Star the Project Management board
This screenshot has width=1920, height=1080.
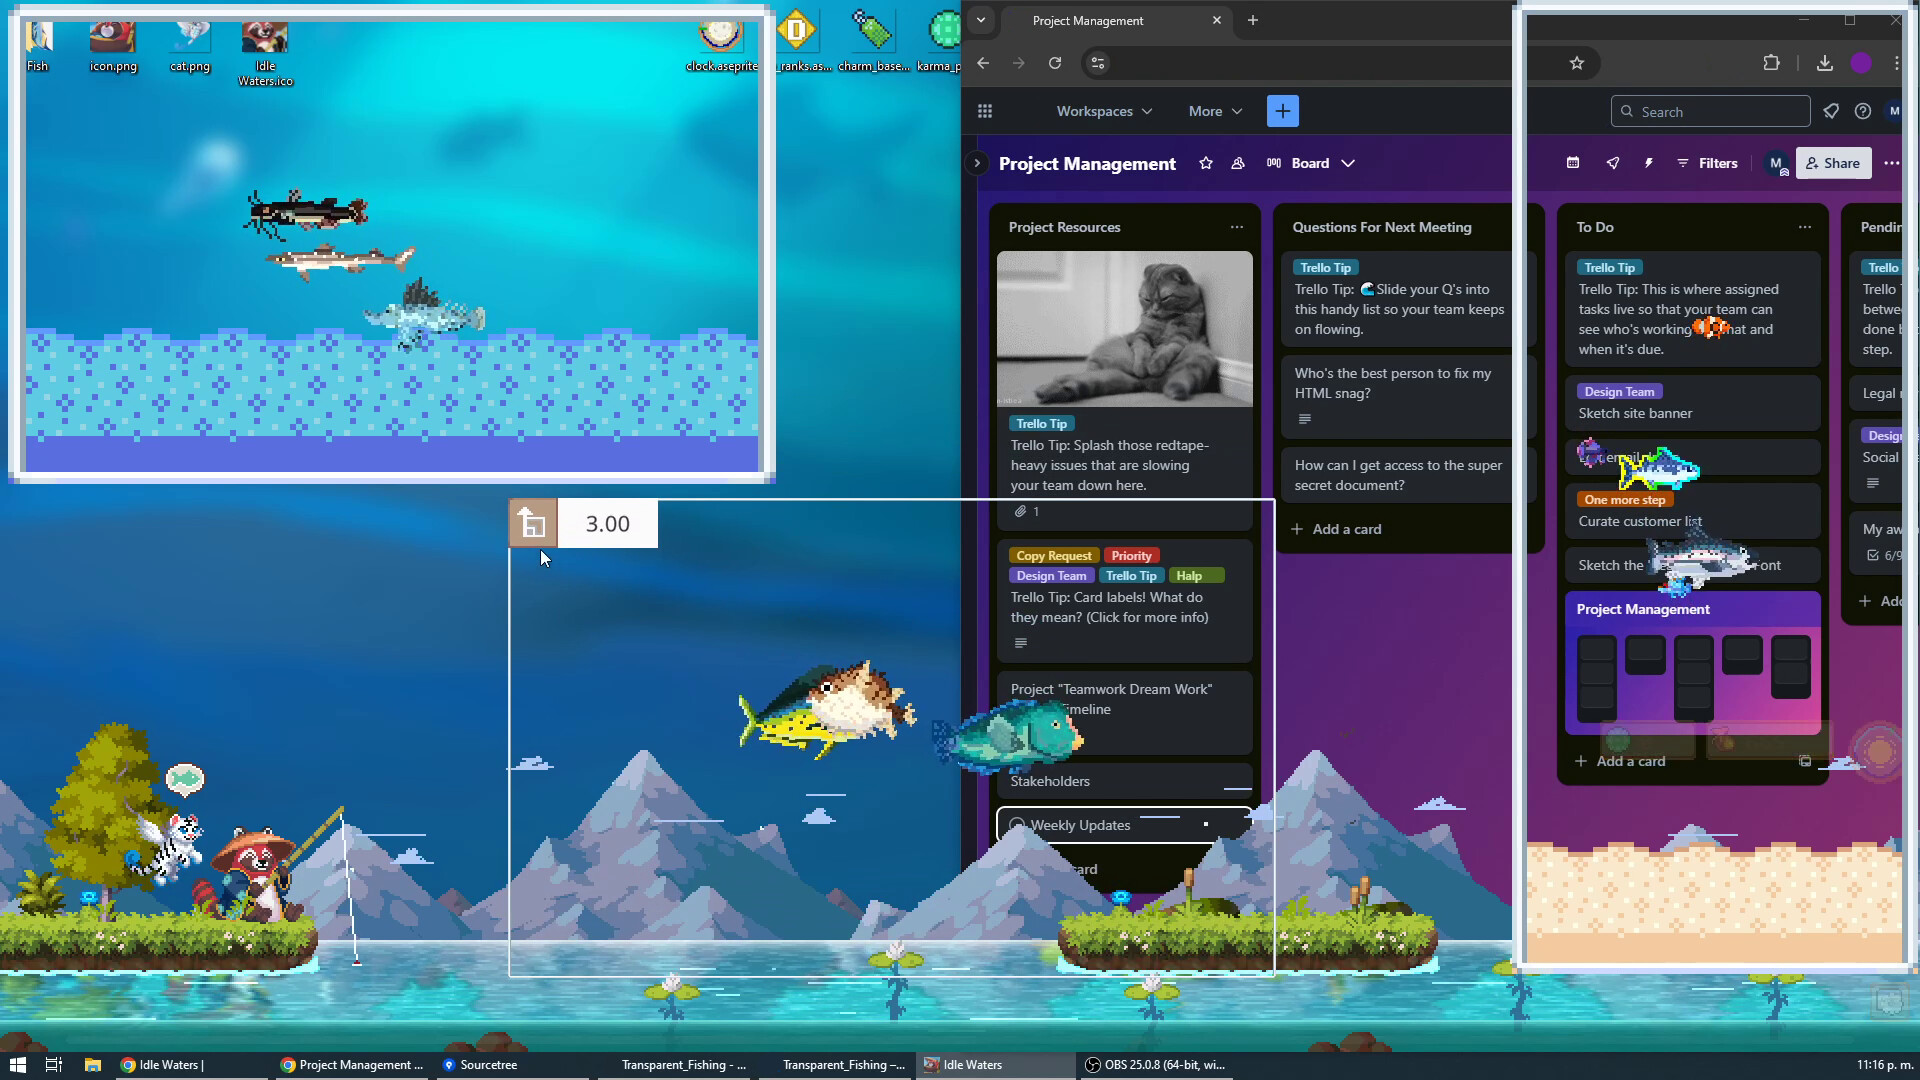point(1206,162)
